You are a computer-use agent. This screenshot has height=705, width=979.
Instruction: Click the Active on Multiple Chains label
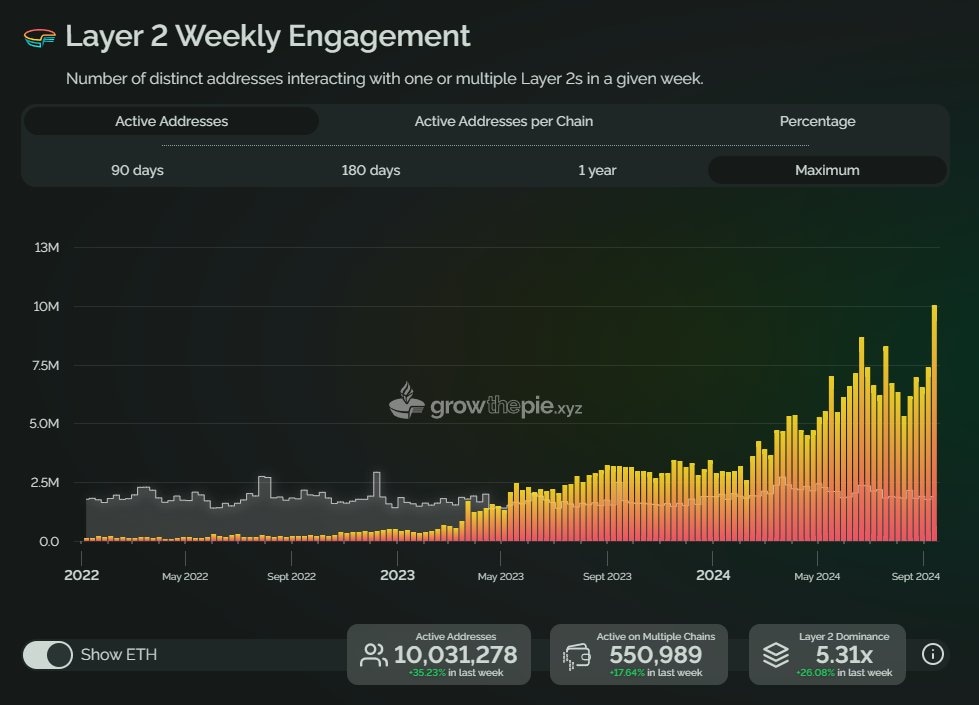[656, 636]
